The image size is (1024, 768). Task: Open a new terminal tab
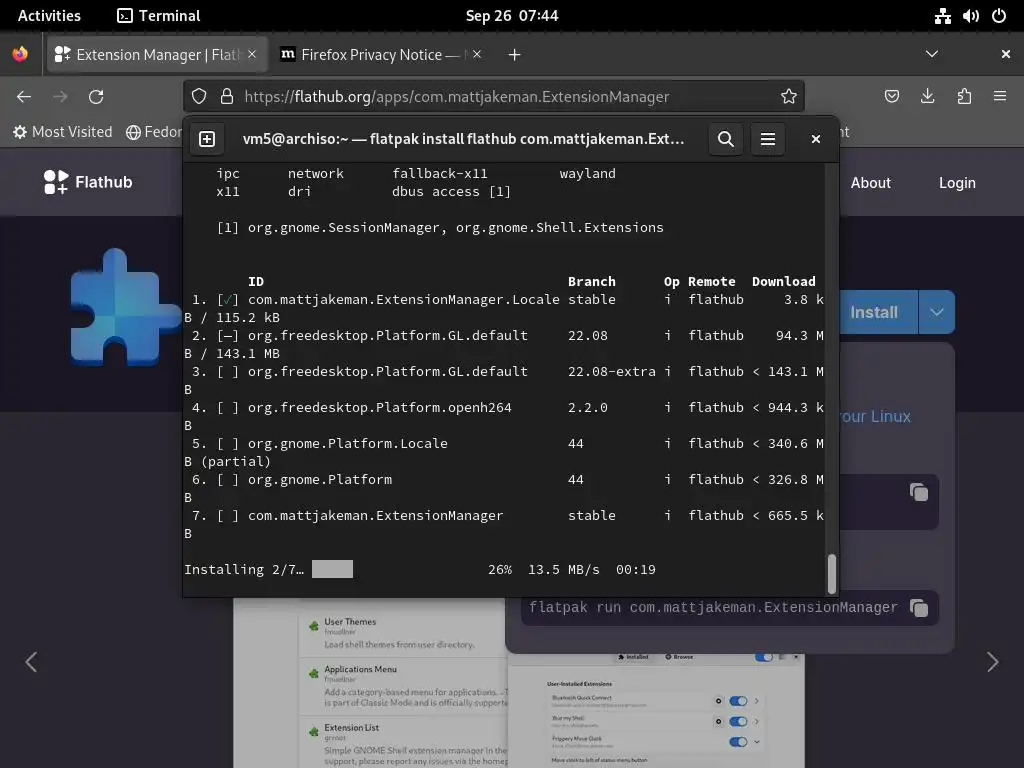click(207, 139)
